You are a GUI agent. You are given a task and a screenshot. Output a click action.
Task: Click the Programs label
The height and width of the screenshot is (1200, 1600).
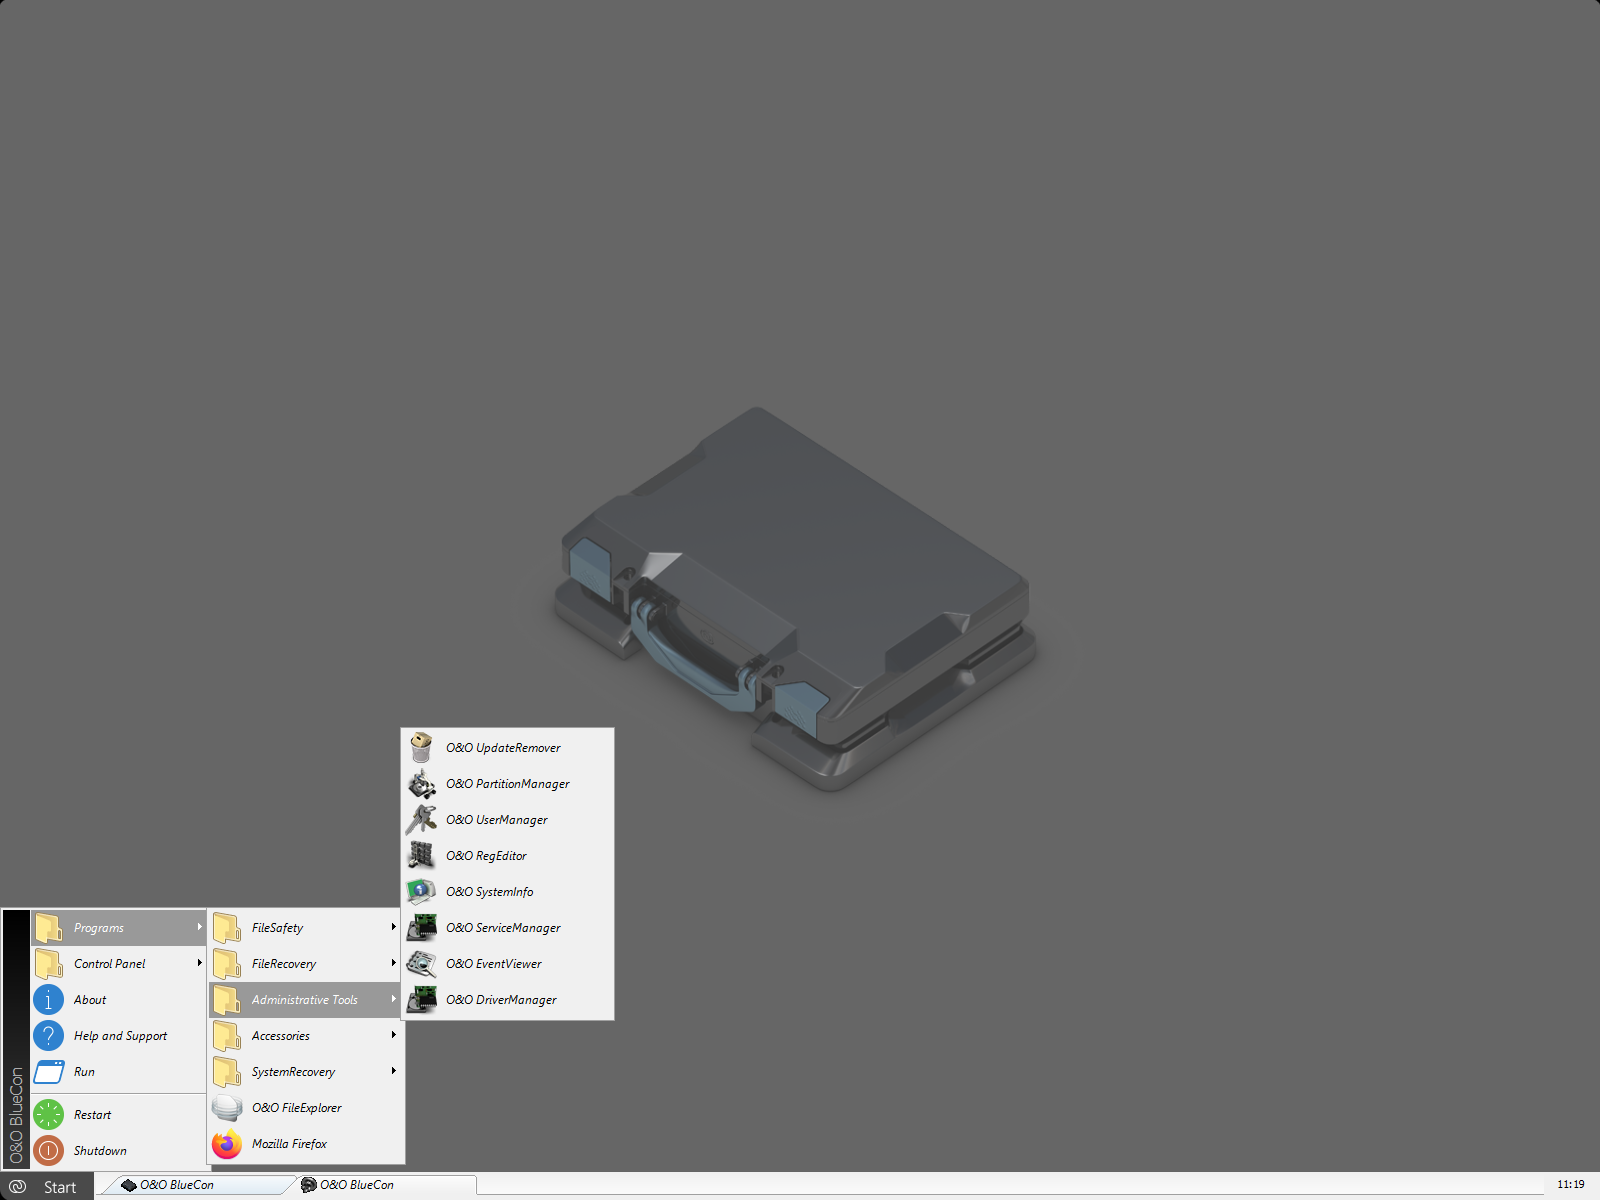99,928
